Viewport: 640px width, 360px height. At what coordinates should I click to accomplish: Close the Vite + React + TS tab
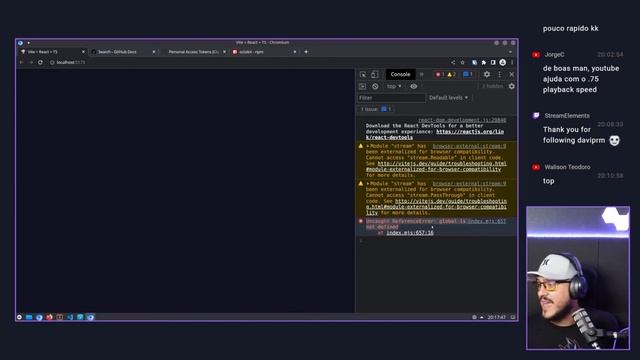coord(83,52)
